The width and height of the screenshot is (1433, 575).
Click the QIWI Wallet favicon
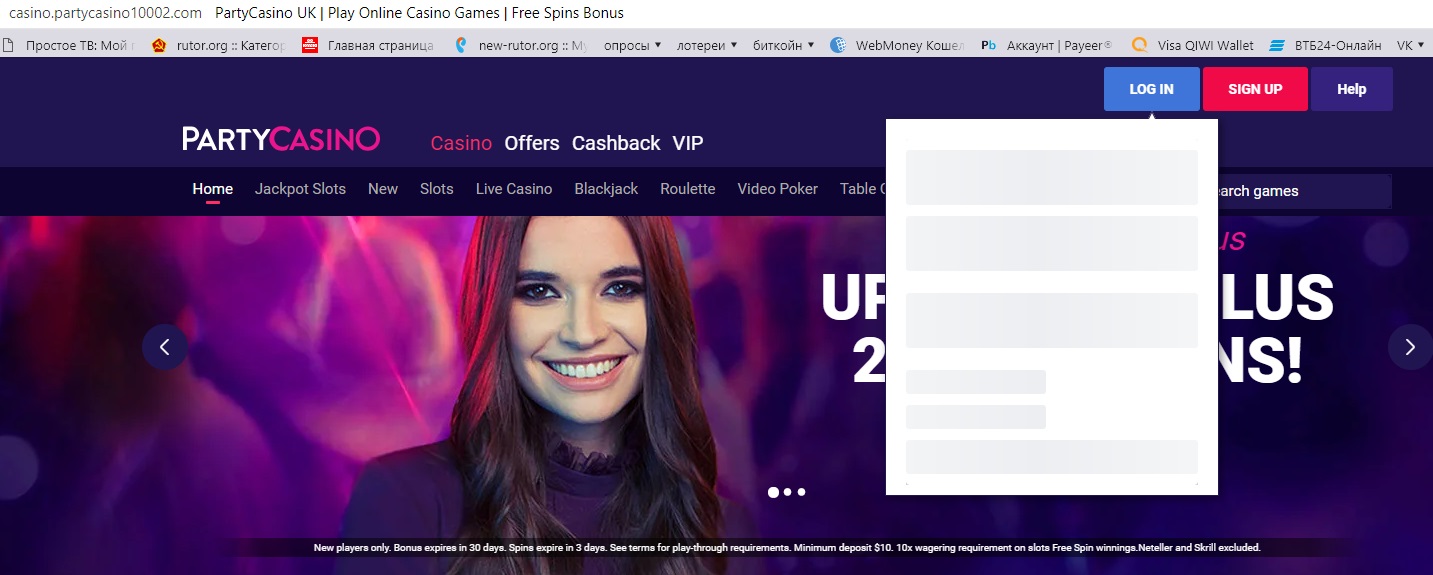pyautogui.click(x=1139, y=45)
